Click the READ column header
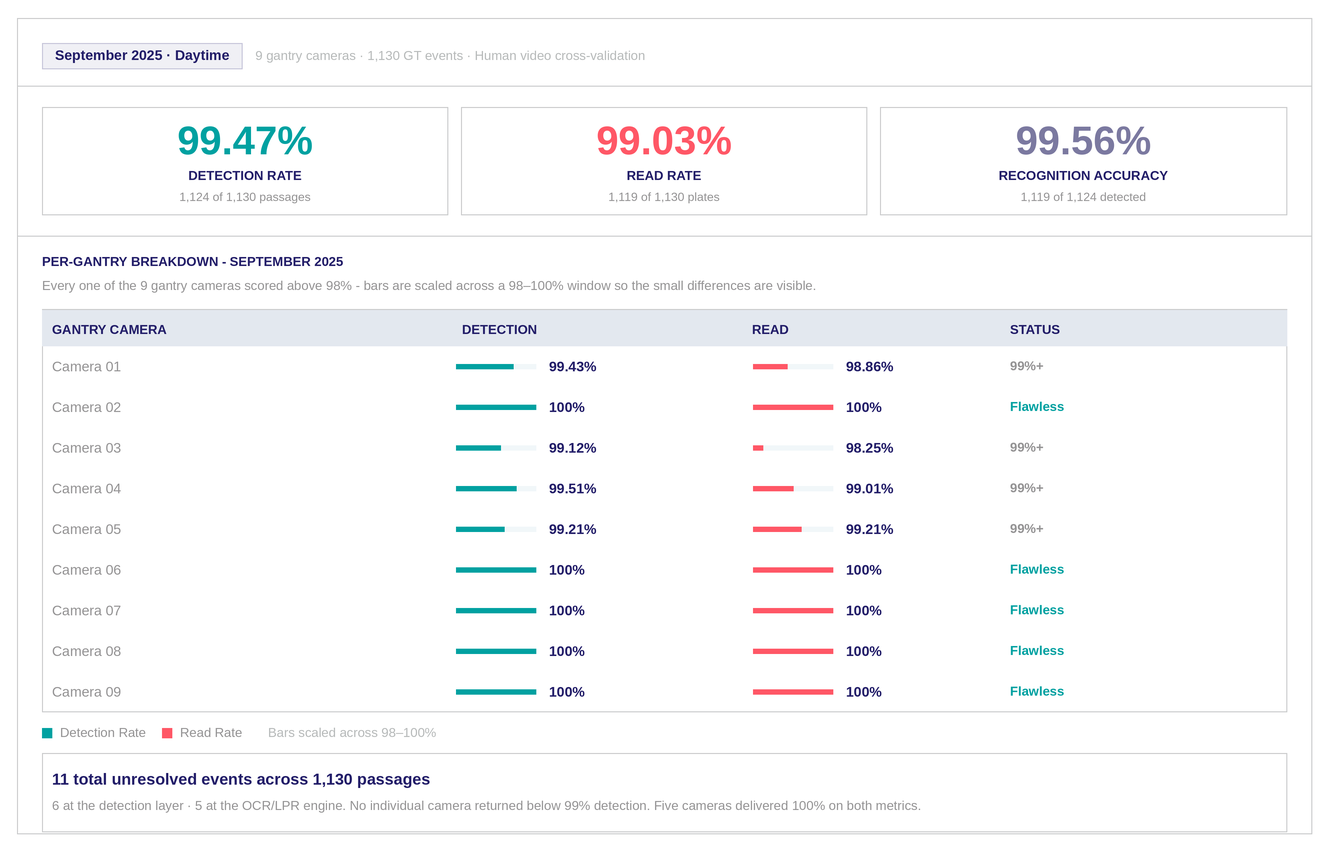 tap(770, 330)
